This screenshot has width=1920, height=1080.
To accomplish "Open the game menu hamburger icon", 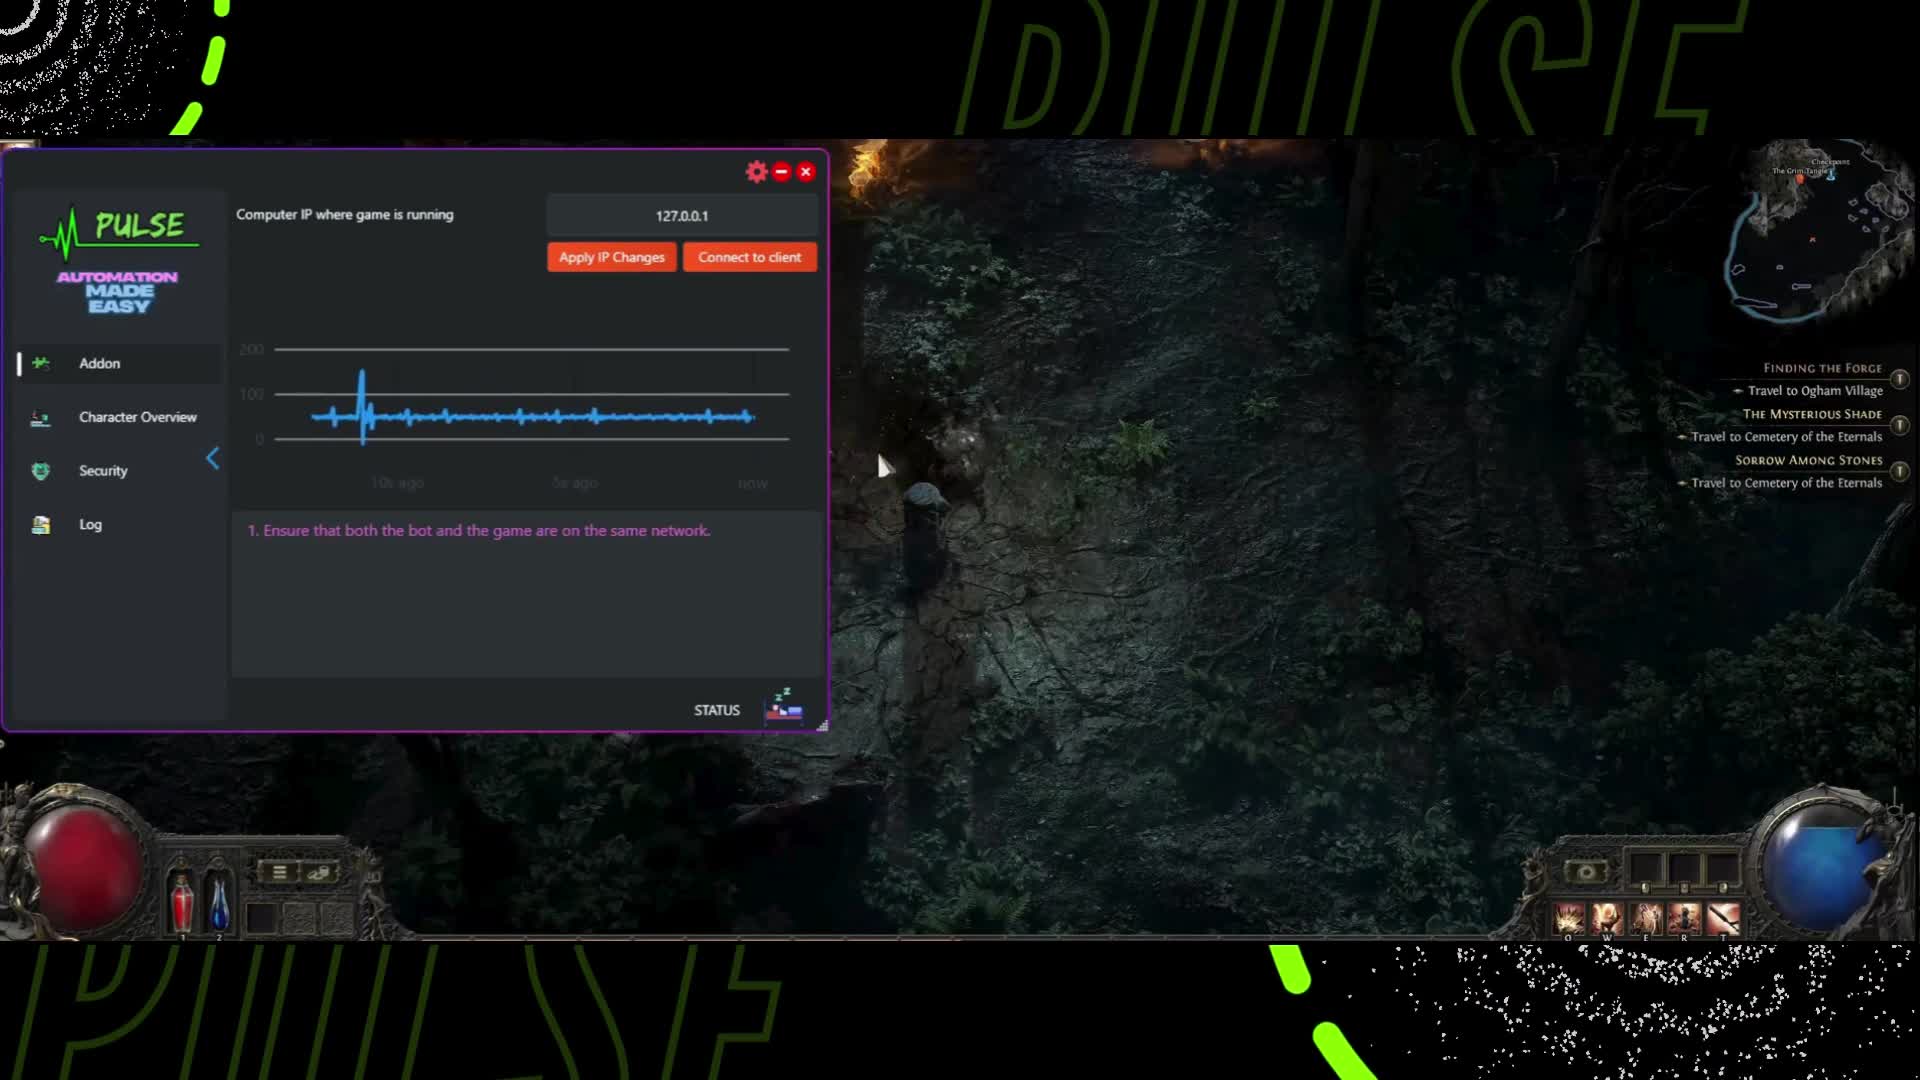I will 279,872.
